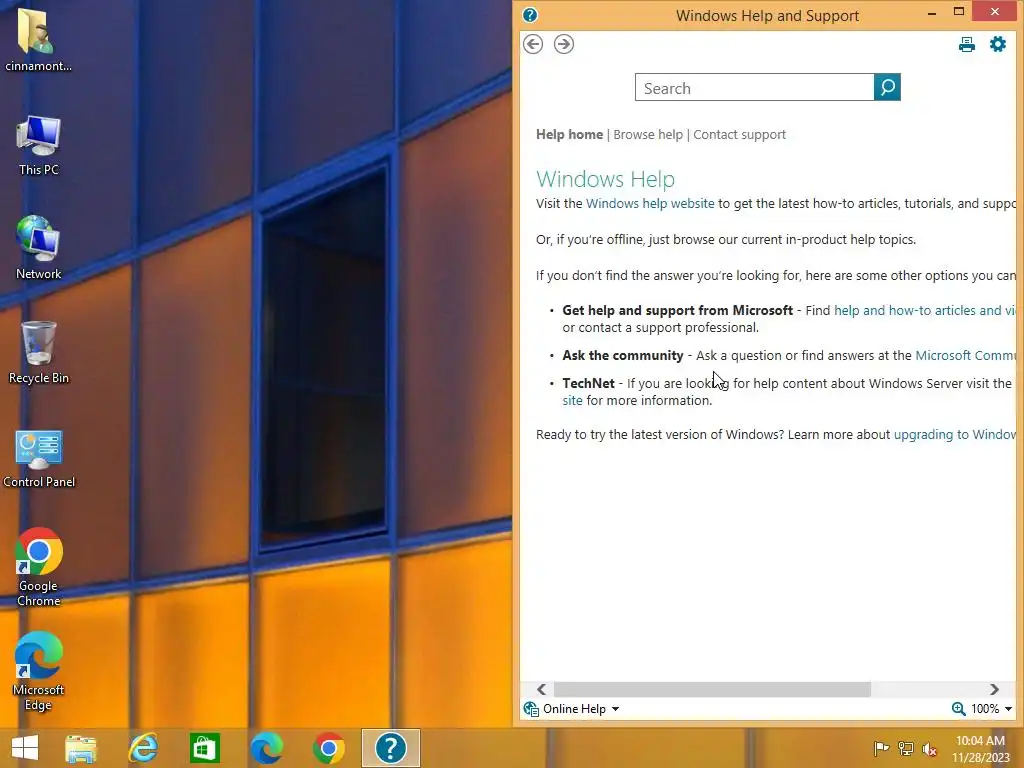This screenshot has width=1024, height=768.
Task: Click Help and Support taskbar button
Action: [391, 748]
